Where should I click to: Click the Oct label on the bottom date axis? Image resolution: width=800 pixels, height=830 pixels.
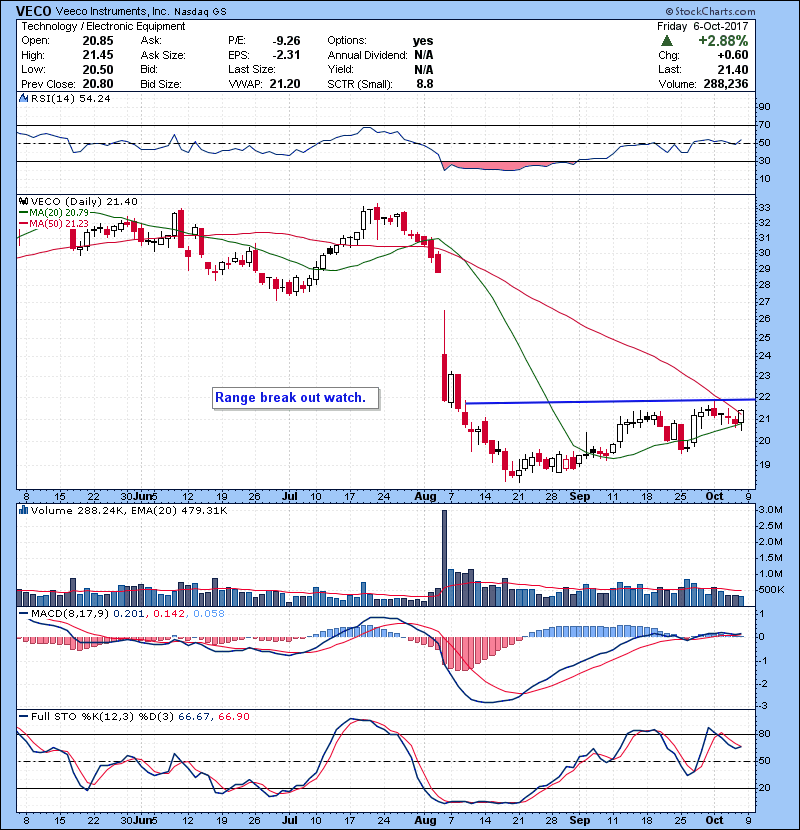click(714, 820)
